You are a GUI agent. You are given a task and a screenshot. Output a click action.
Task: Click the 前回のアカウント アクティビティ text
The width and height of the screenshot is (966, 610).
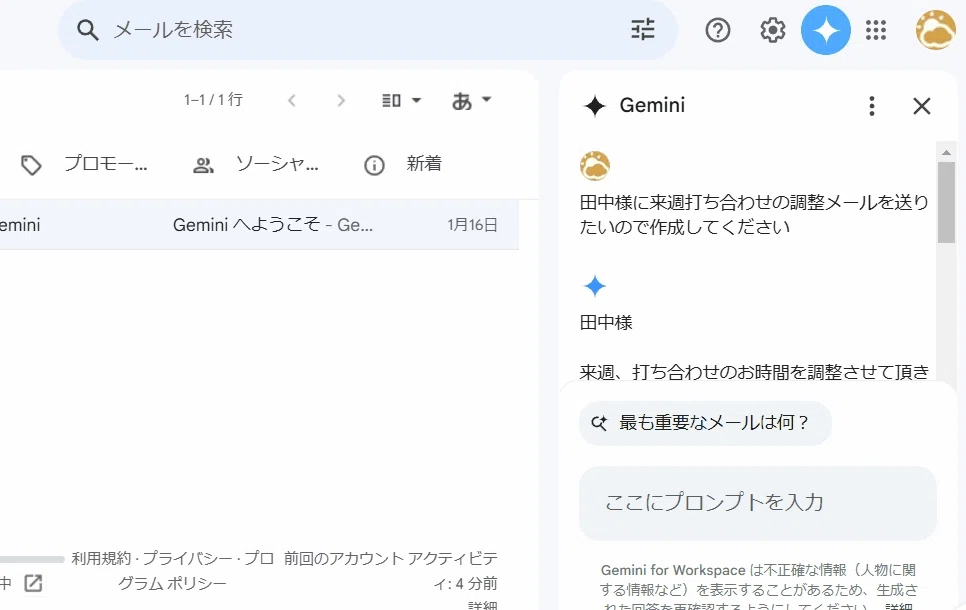391,571
